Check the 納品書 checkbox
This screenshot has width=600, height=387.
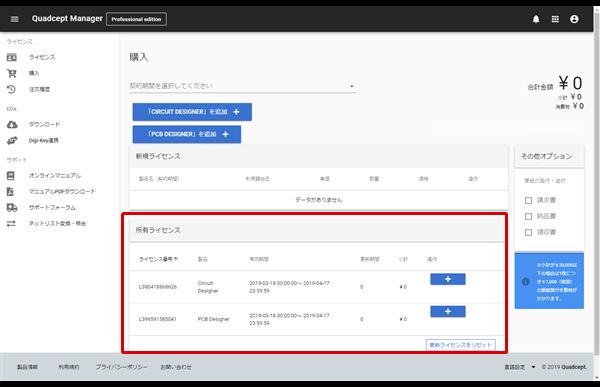[x=528, y=217]
